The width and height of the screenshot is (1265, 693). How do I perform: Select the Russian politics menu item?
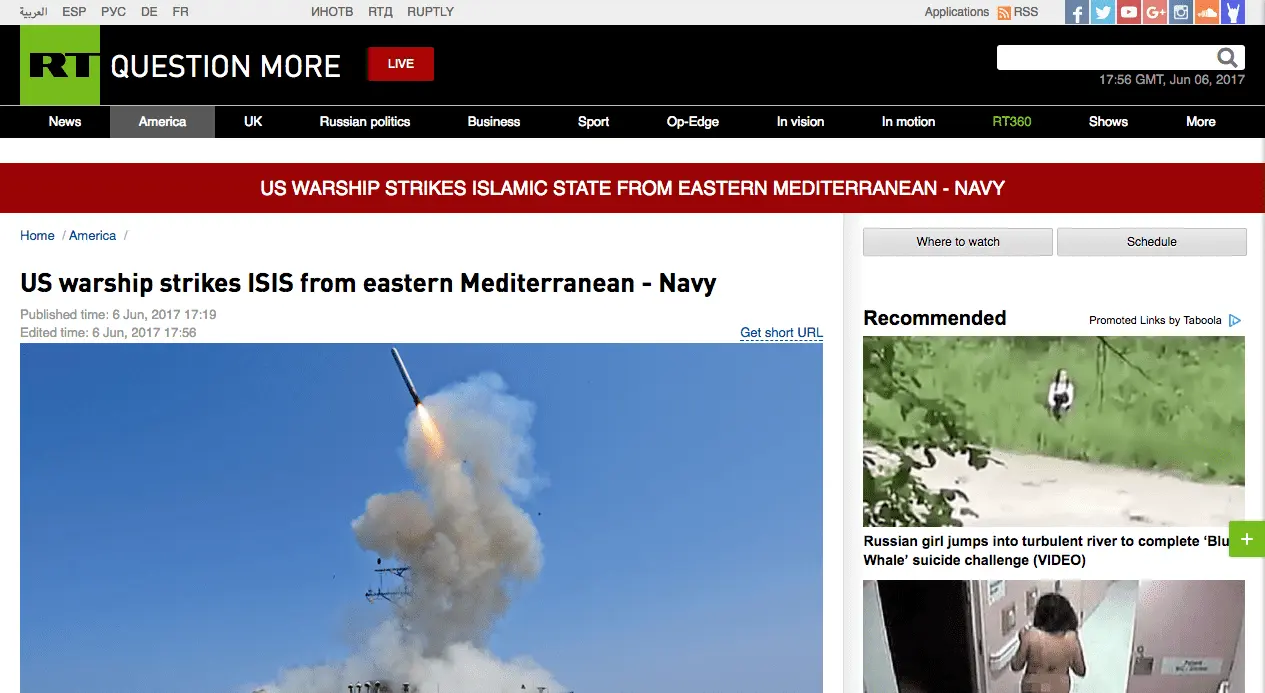click(x=365, y=121)
